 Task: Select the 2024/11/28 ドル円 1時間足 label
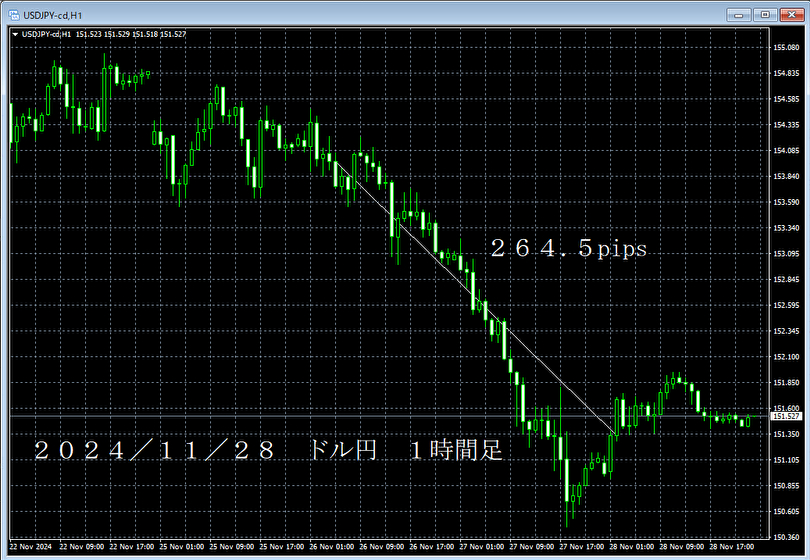[269, 450]
